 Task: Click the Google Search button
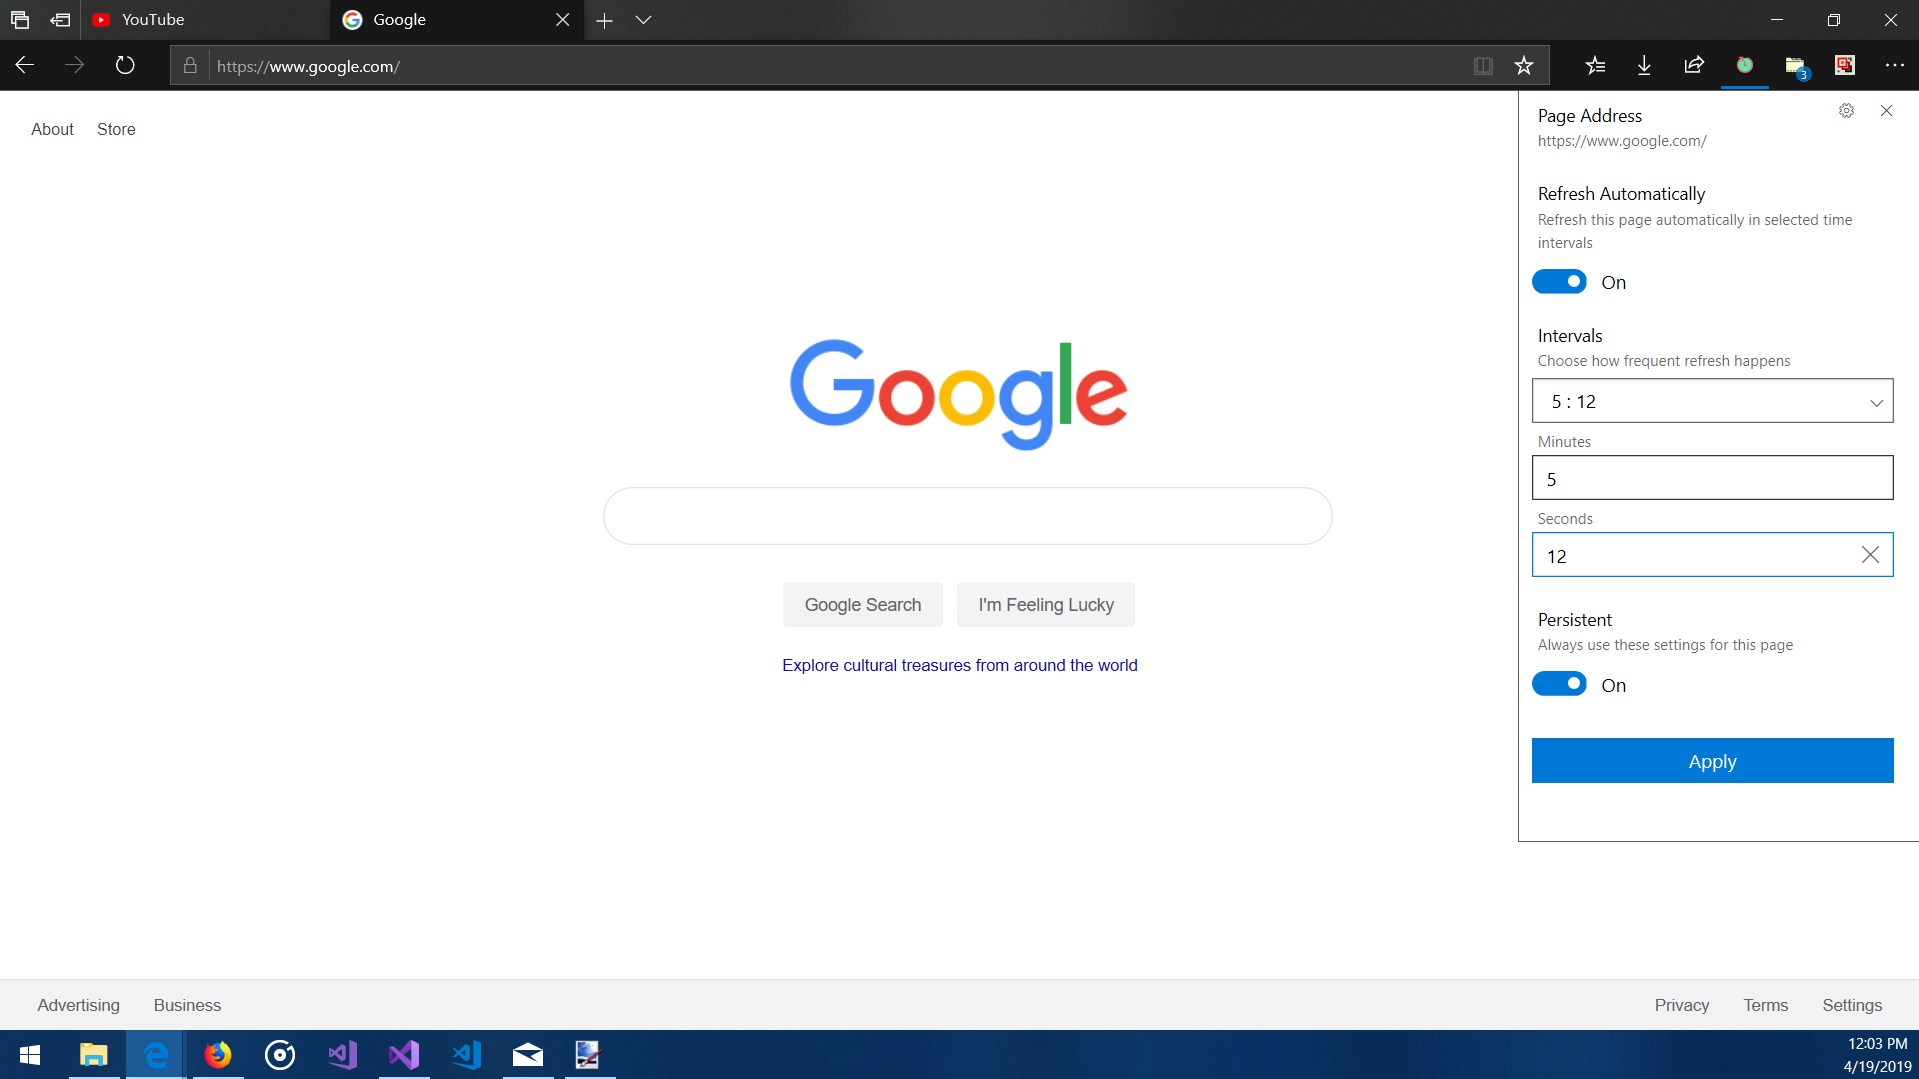(863, 605)
